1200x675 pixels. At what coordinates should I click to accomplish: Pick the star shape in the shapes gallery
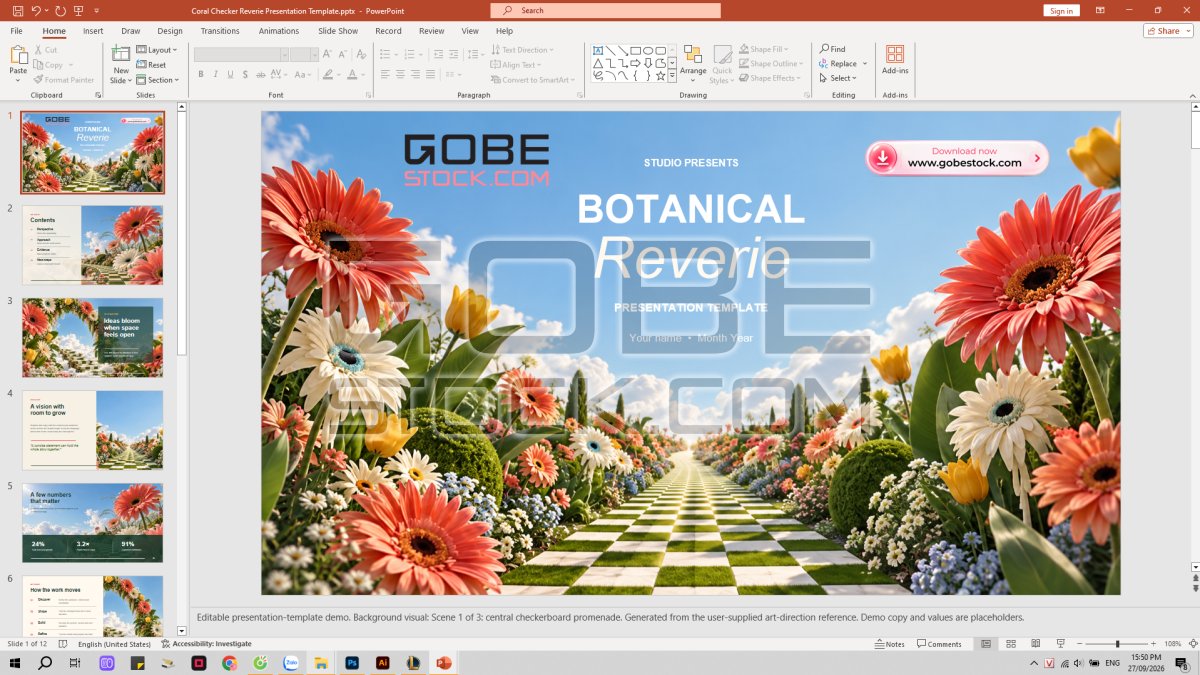(x=660, y=76)
